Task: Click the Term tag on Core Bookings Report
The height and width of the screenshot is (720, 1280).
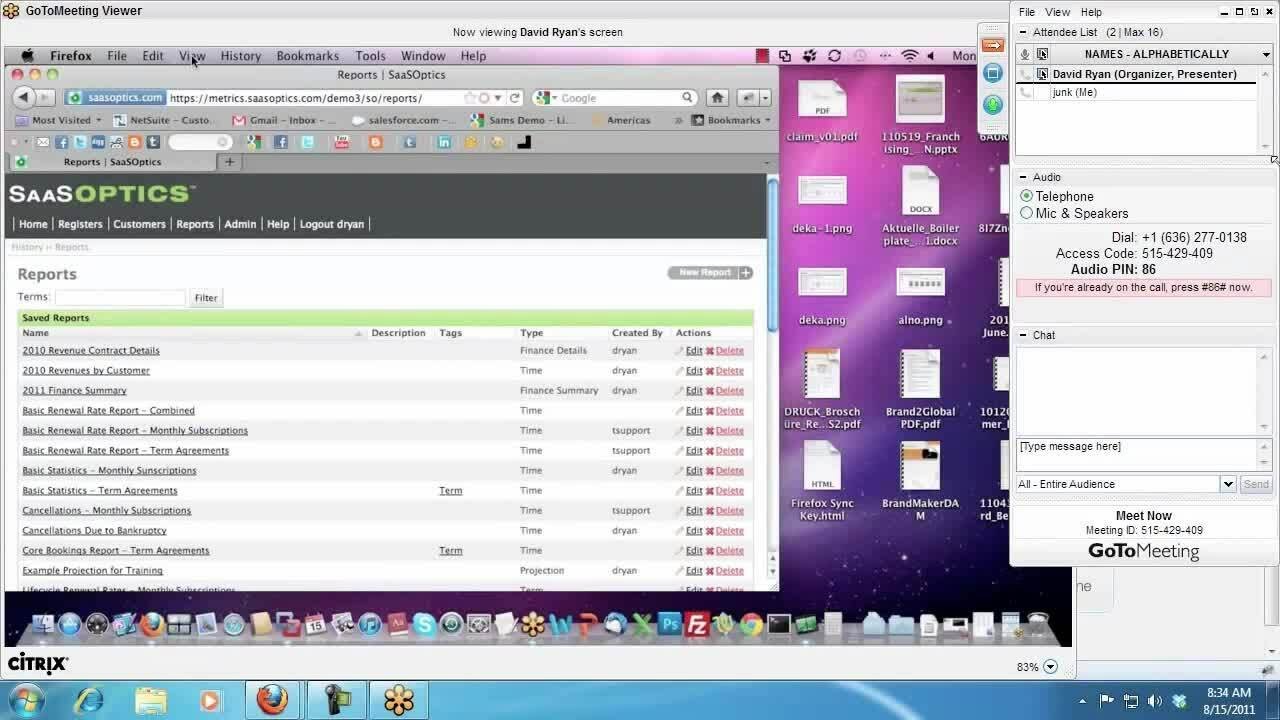Action: (x=451, y=551)
